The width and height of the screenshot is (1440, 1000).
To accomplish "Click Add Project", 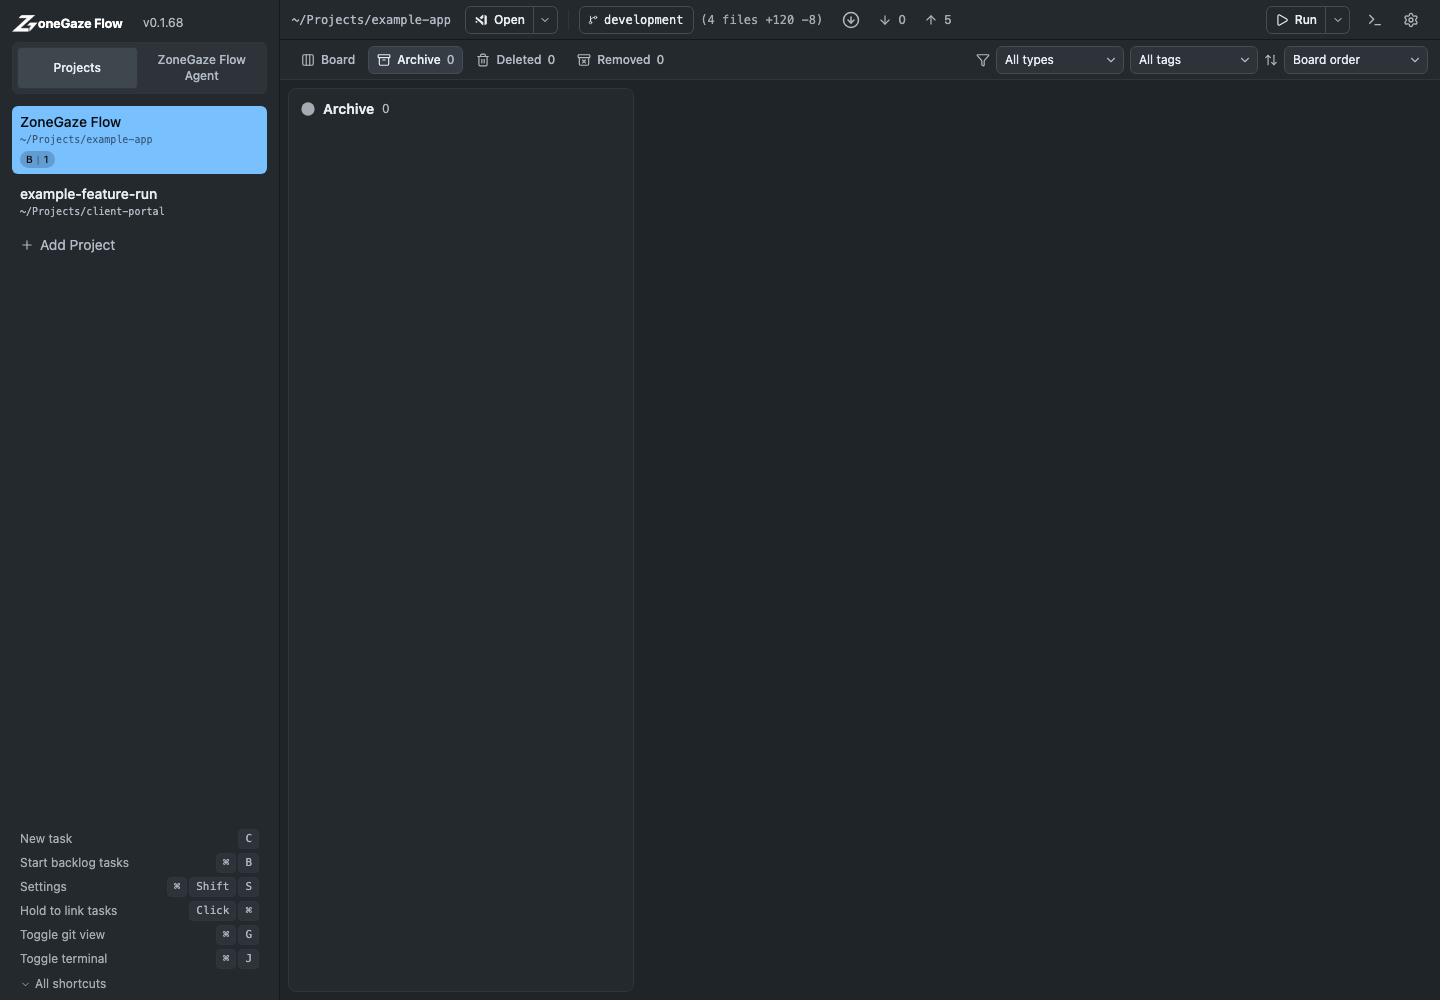I will pyautogui.click(x=68, y=245).
